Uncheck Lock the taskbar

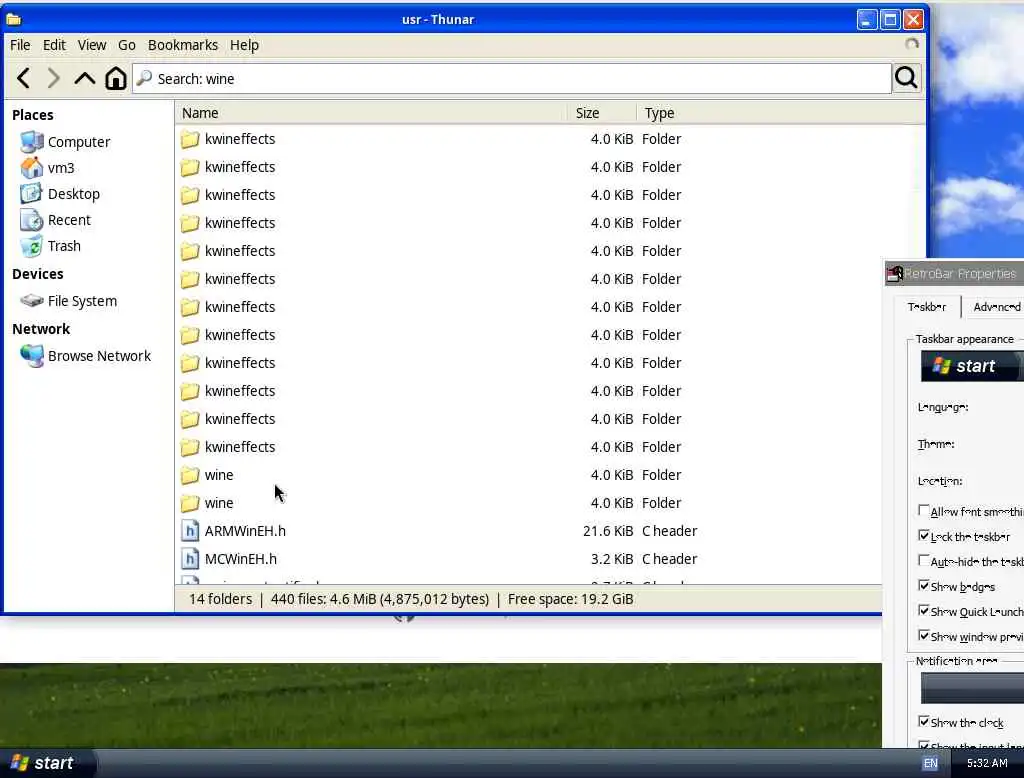[x=923, y=536]
